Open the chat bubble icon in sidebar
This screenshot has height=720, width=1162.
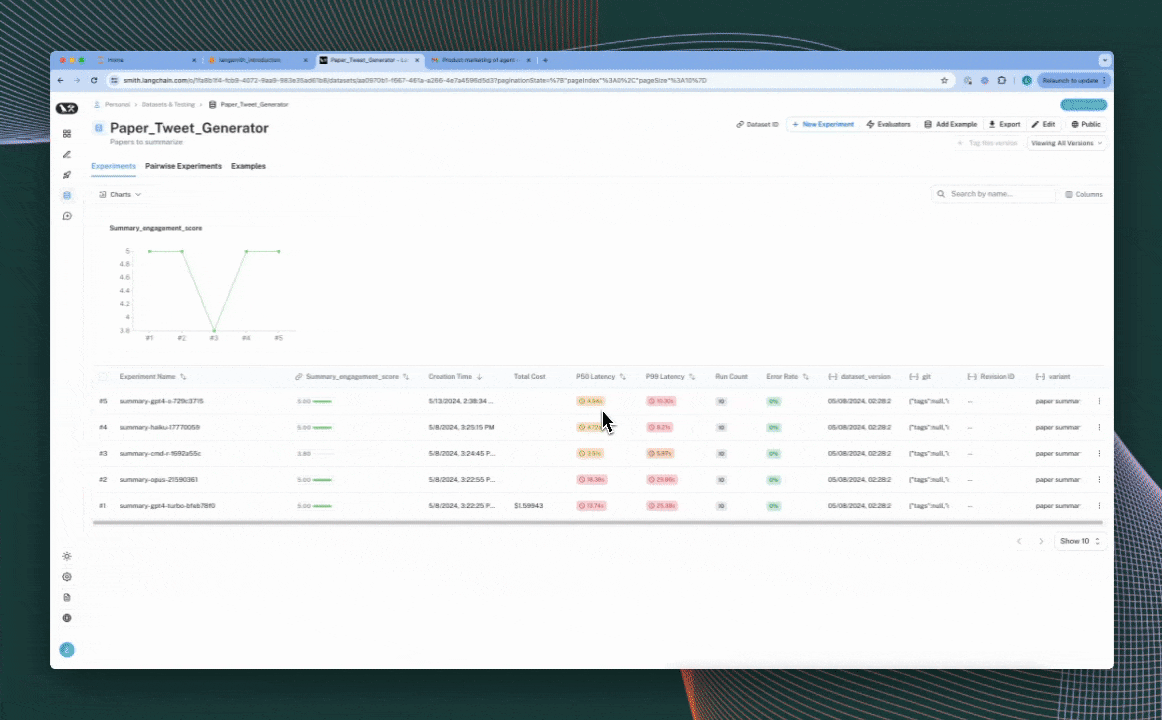[x=67, y=216]
